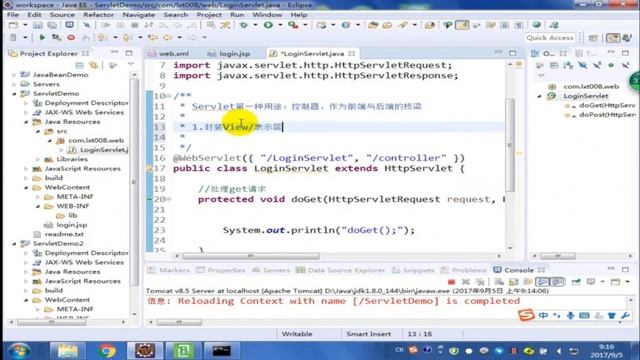The width and height of the screenshot is (640, 360).
Task: Click Remove All Terminated Launches icon
Action: point(480,282)
